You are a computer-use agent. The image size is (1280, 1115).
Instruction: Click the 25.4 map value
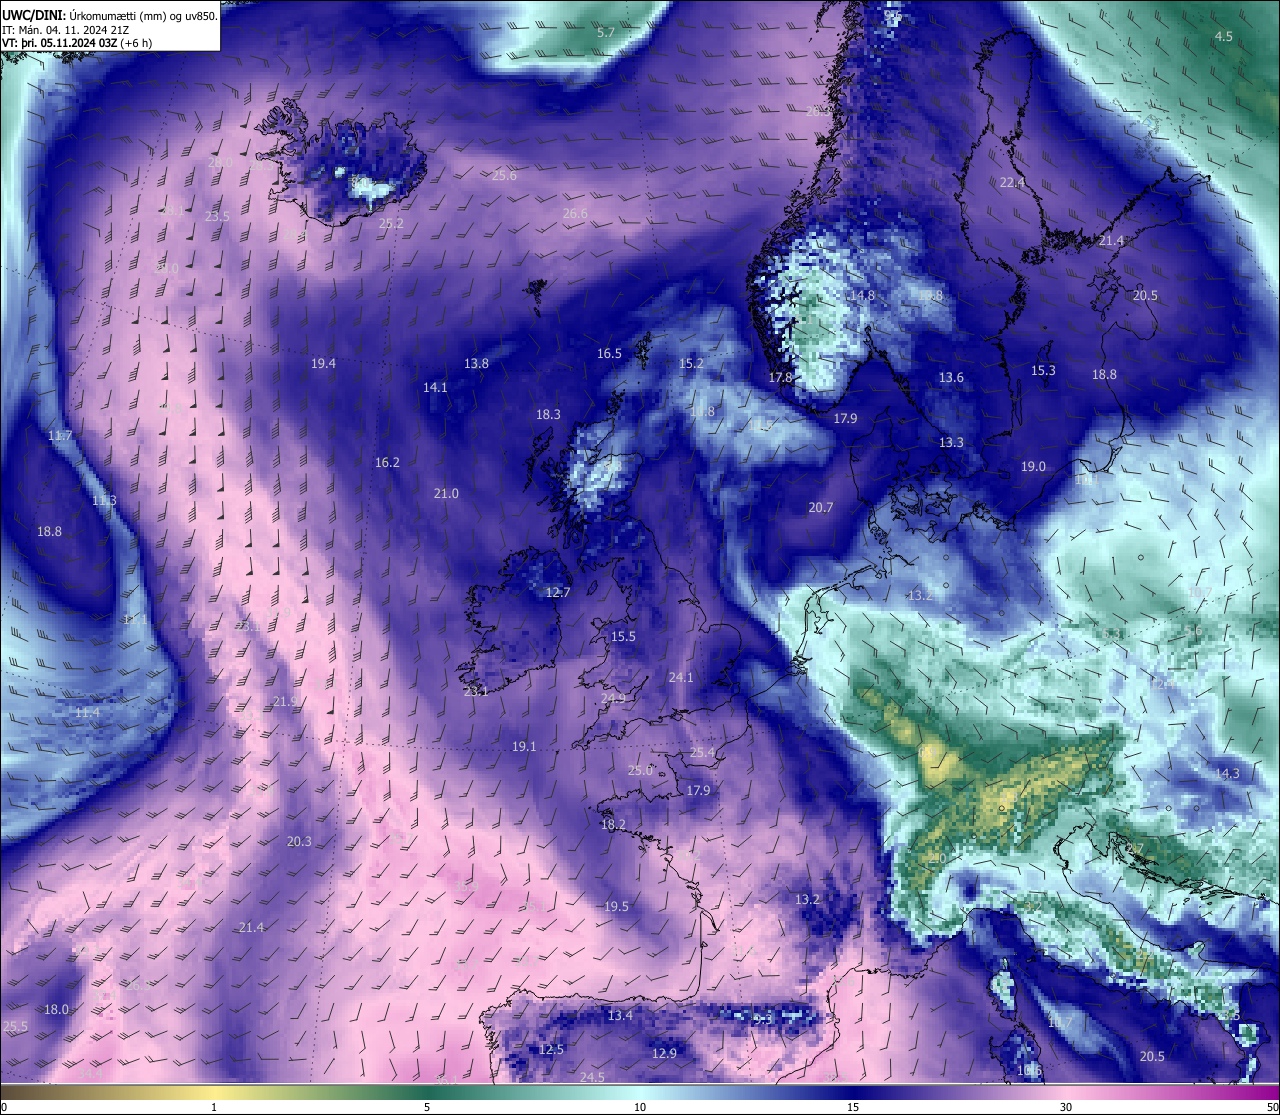click(702, 753)
